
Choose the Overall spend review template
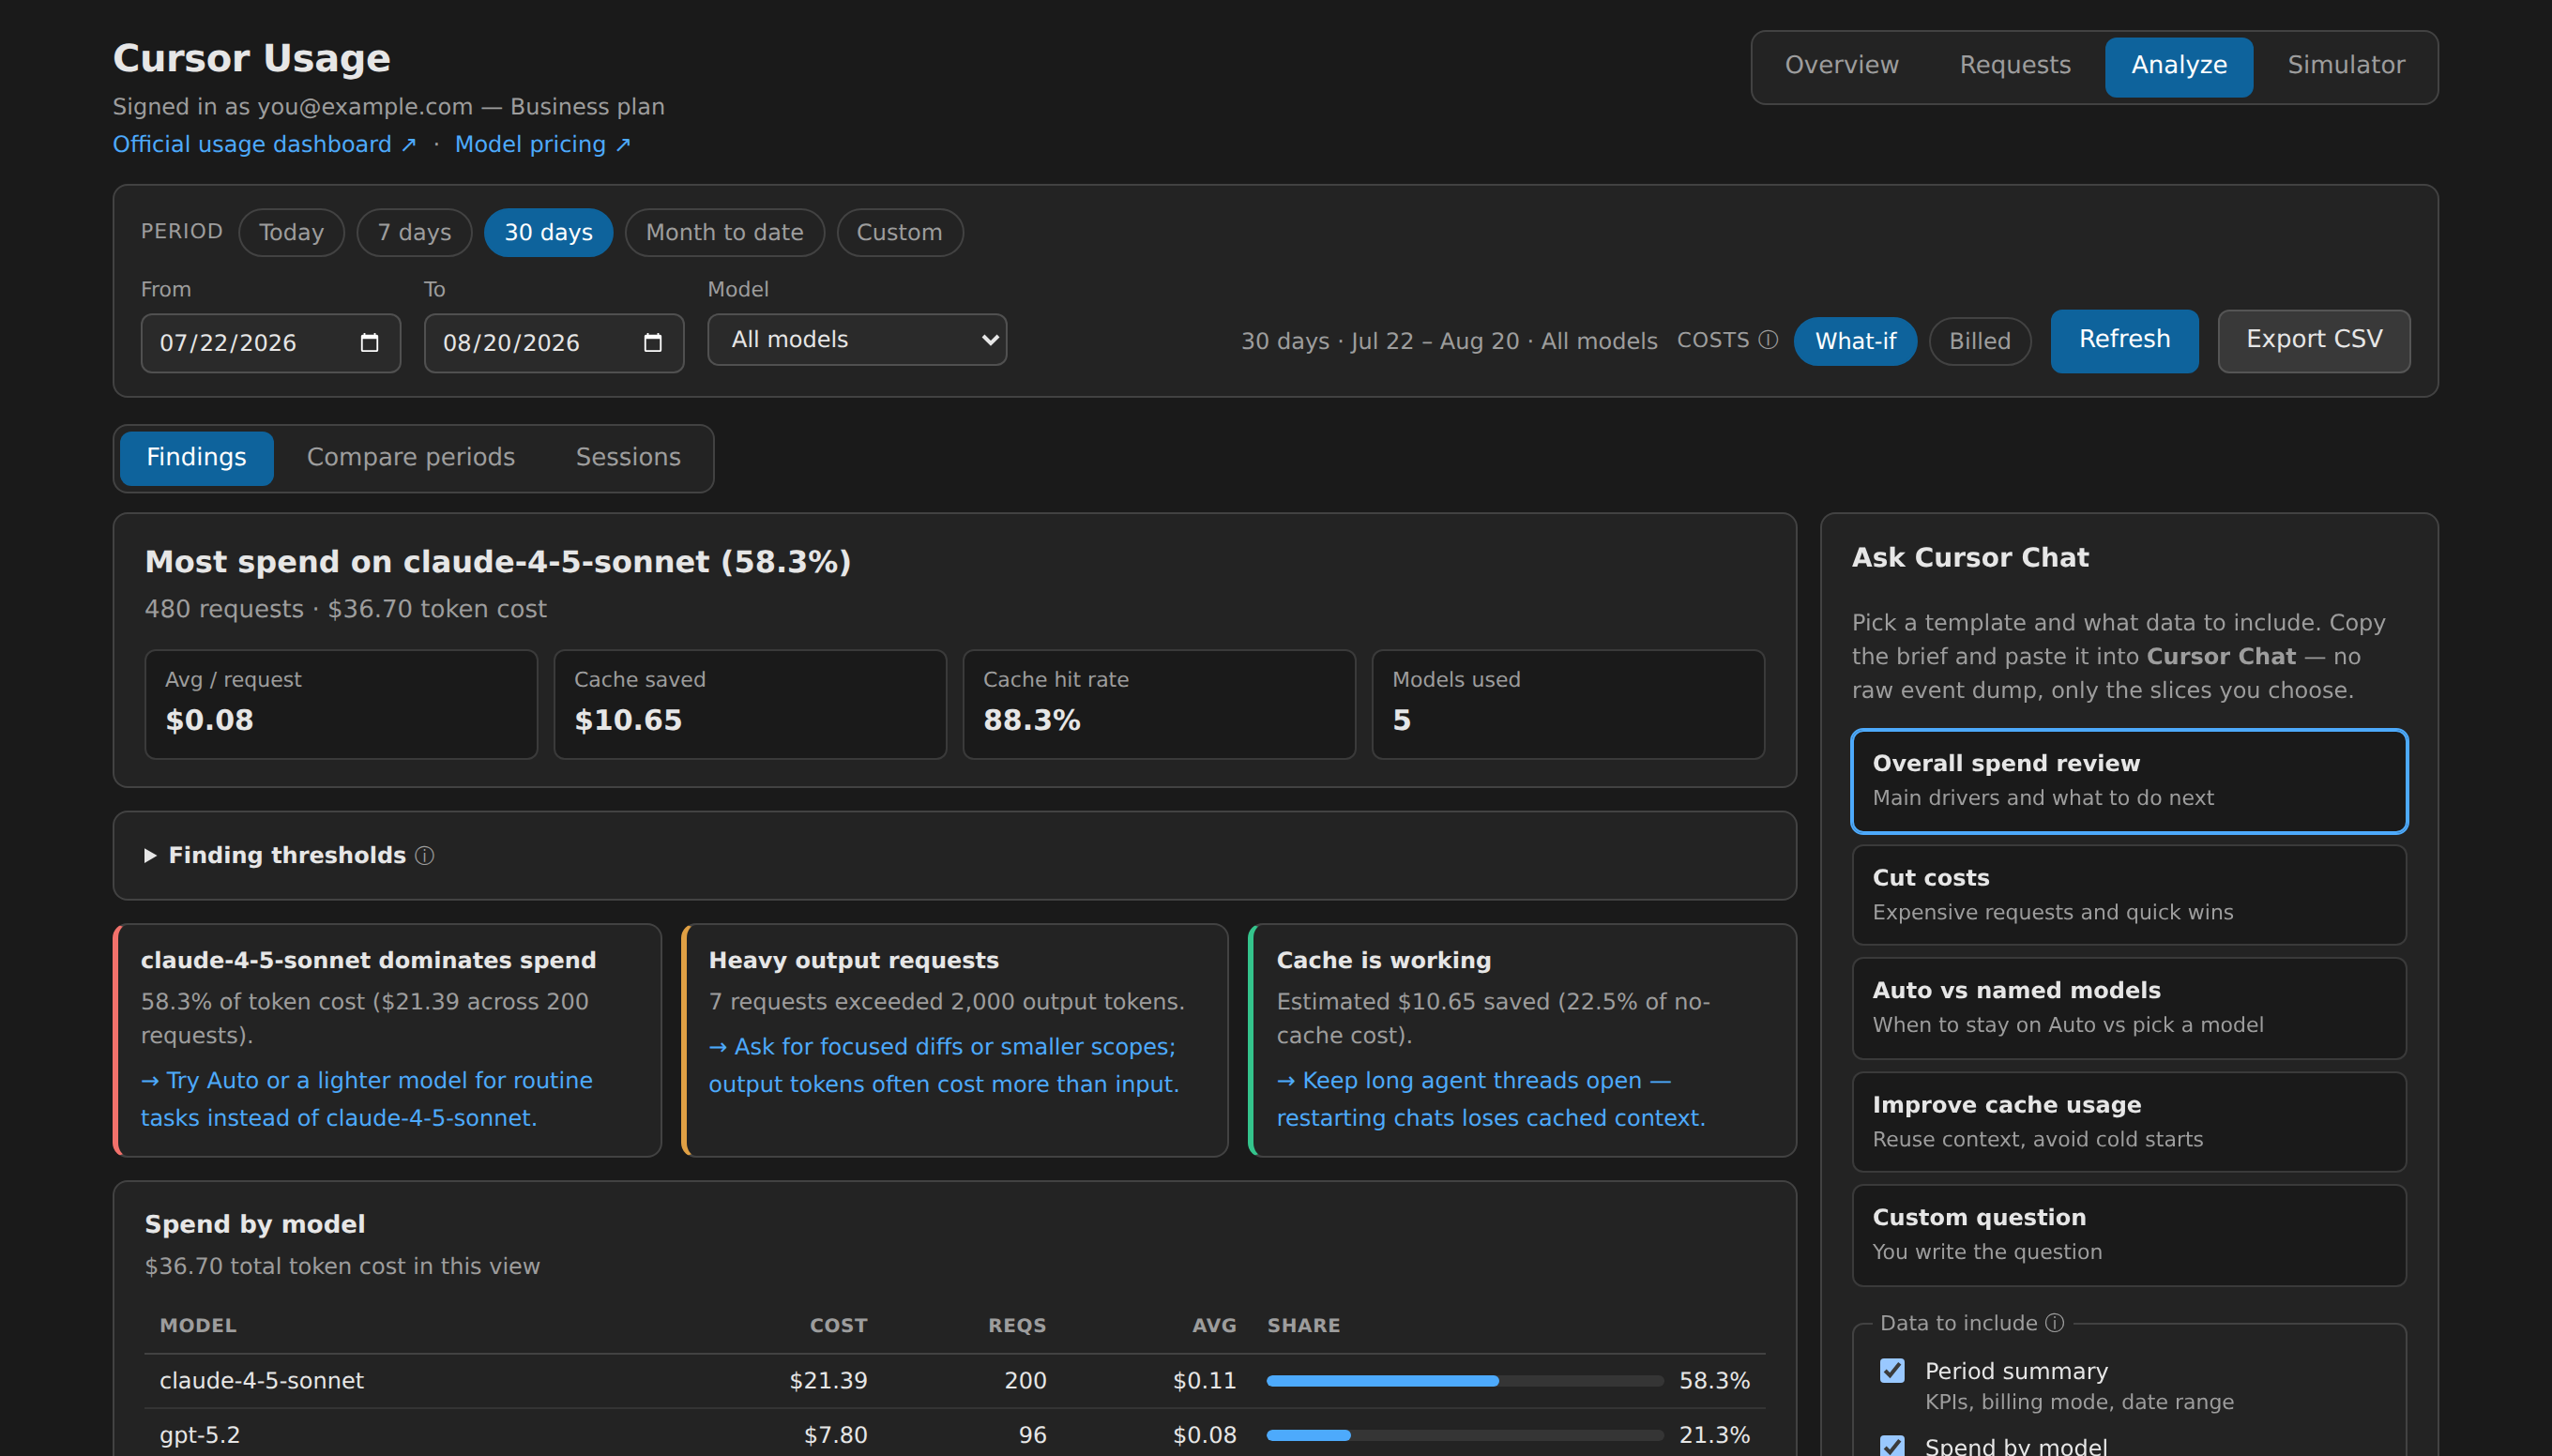tap(2128, 781)
